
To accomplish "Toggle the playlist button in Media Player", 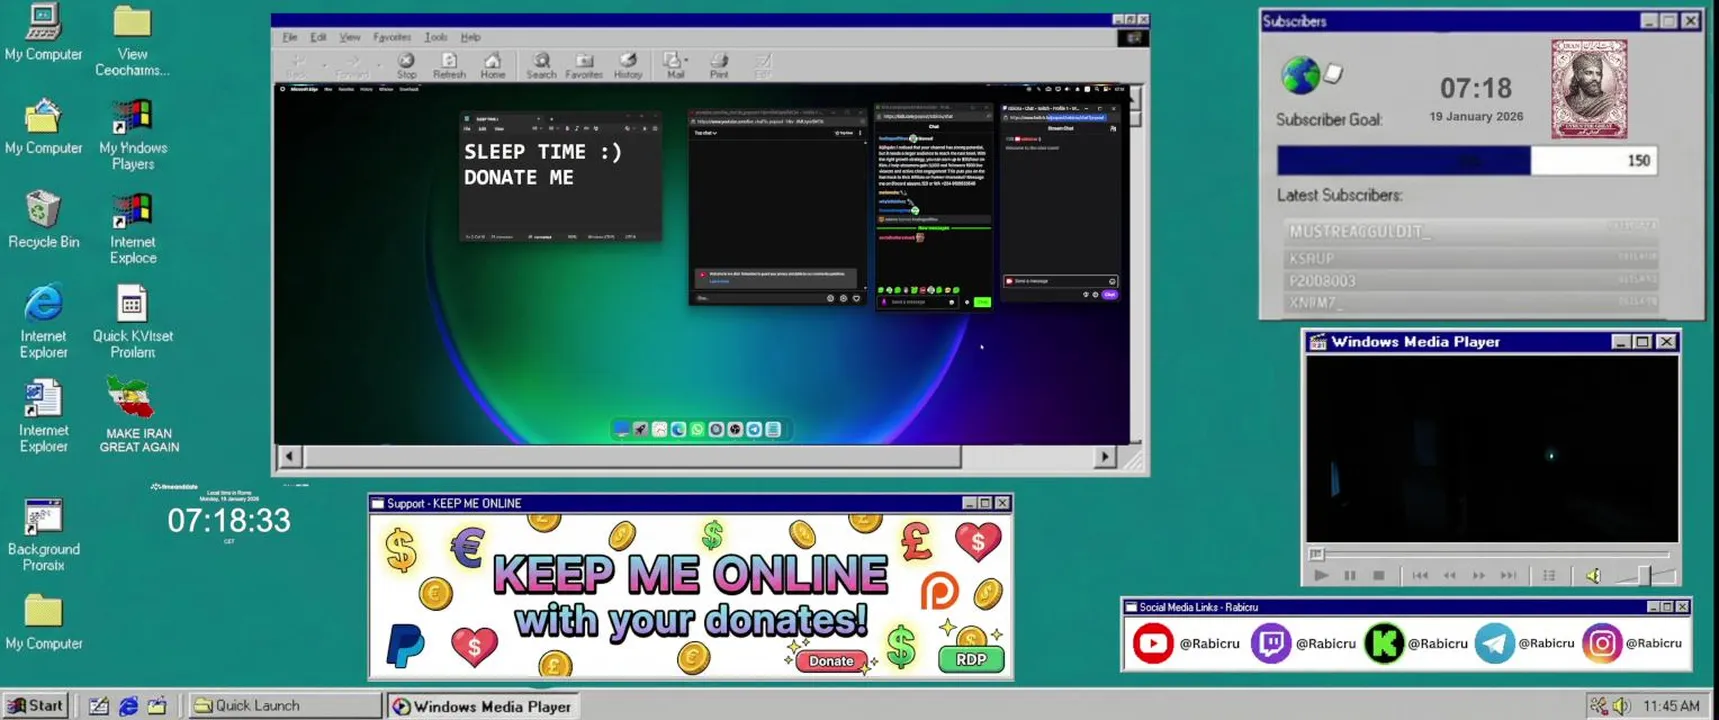I will pos(1549,575).
